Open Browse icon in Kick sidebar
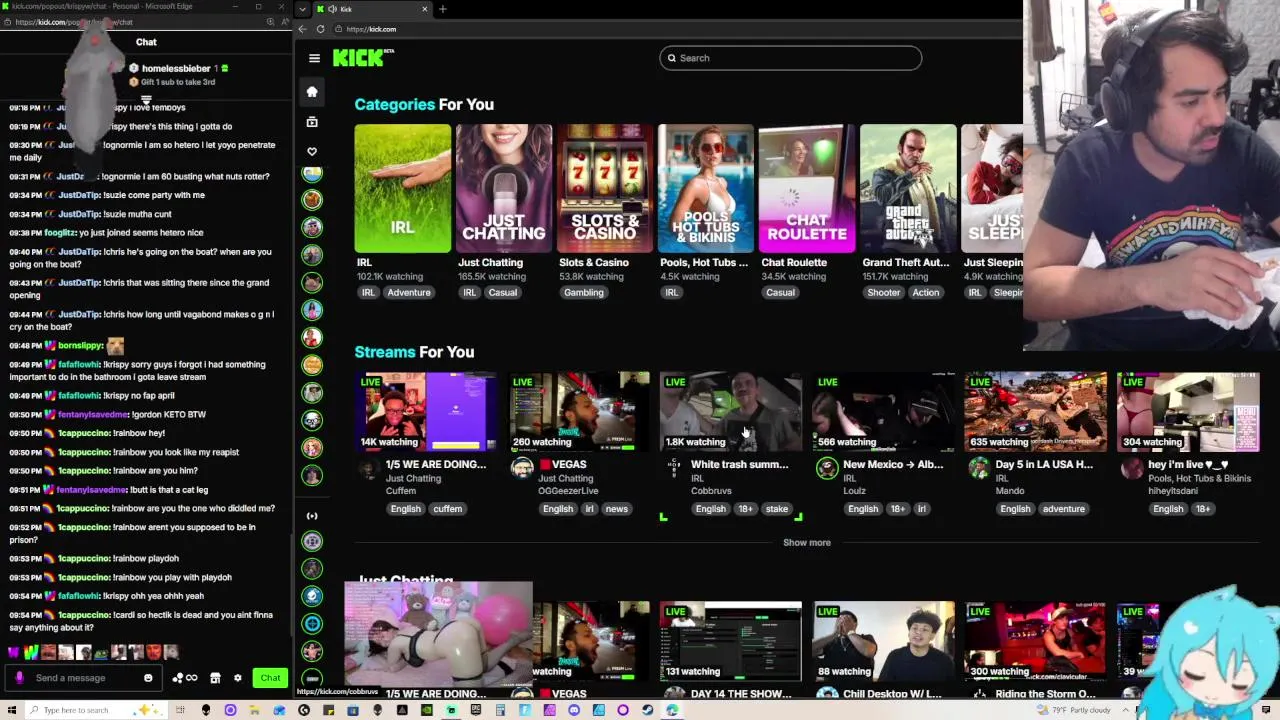The height and width of the screenshot is (720, 1280). [312, 122]
